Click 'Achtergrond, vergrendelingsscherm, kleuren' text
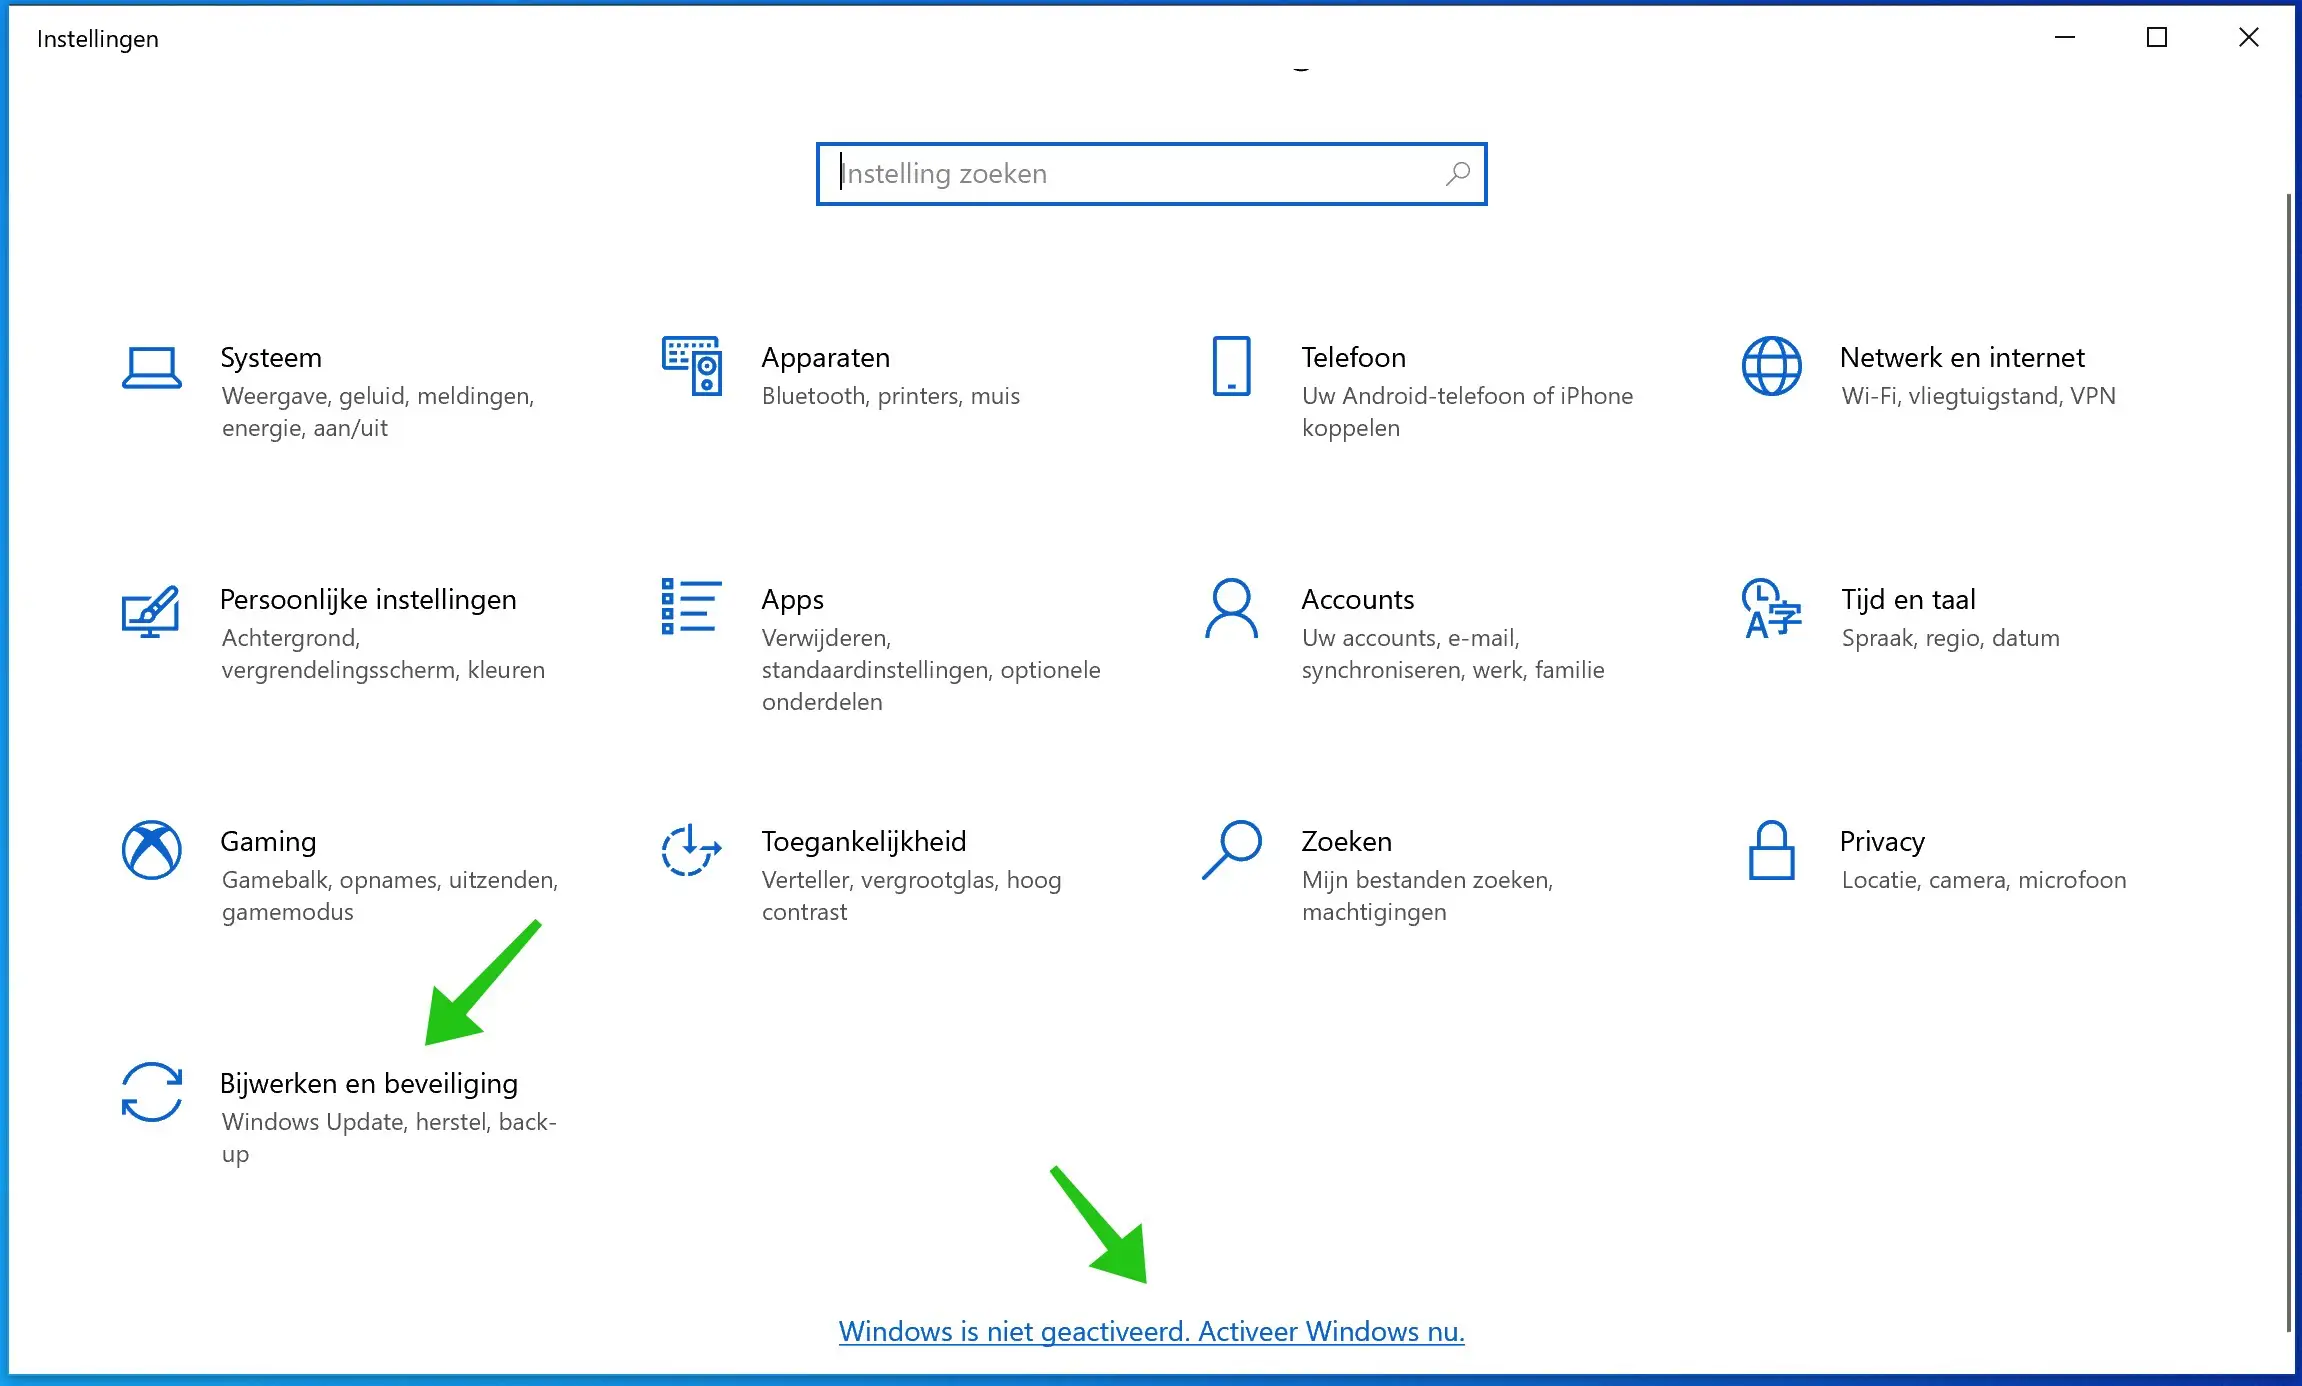Viewport: 2302px width, 1386px height. click(x=383, y=654)
